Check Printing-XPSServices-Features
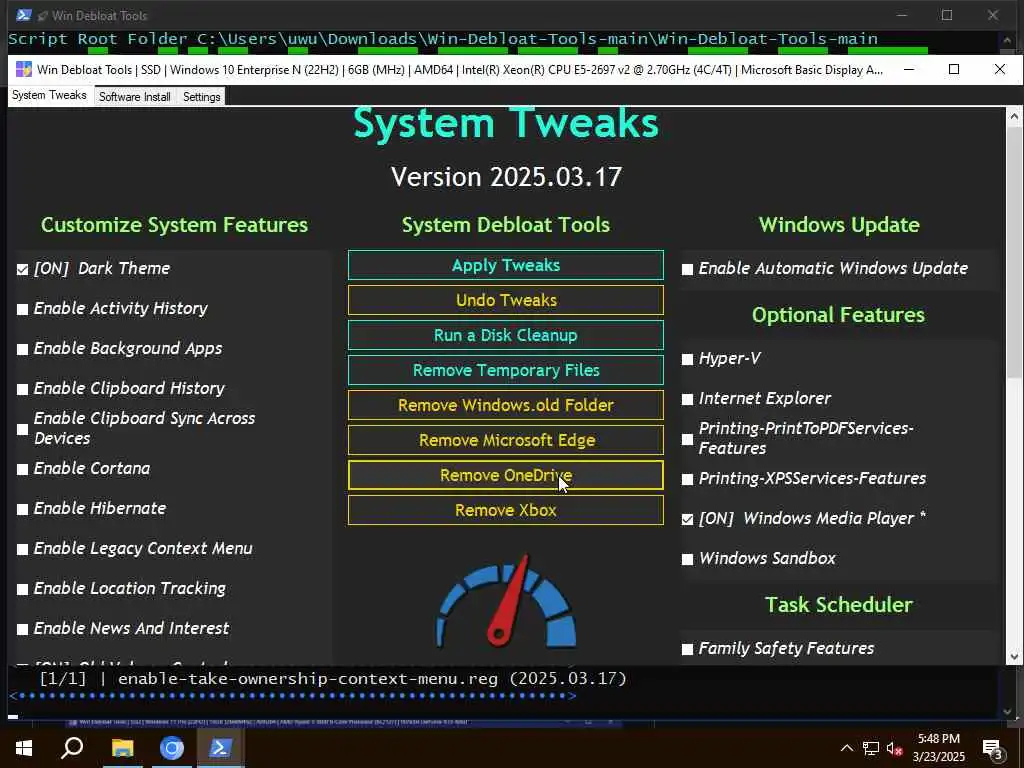Screen dimensions: 1024x768 point(687,479)
